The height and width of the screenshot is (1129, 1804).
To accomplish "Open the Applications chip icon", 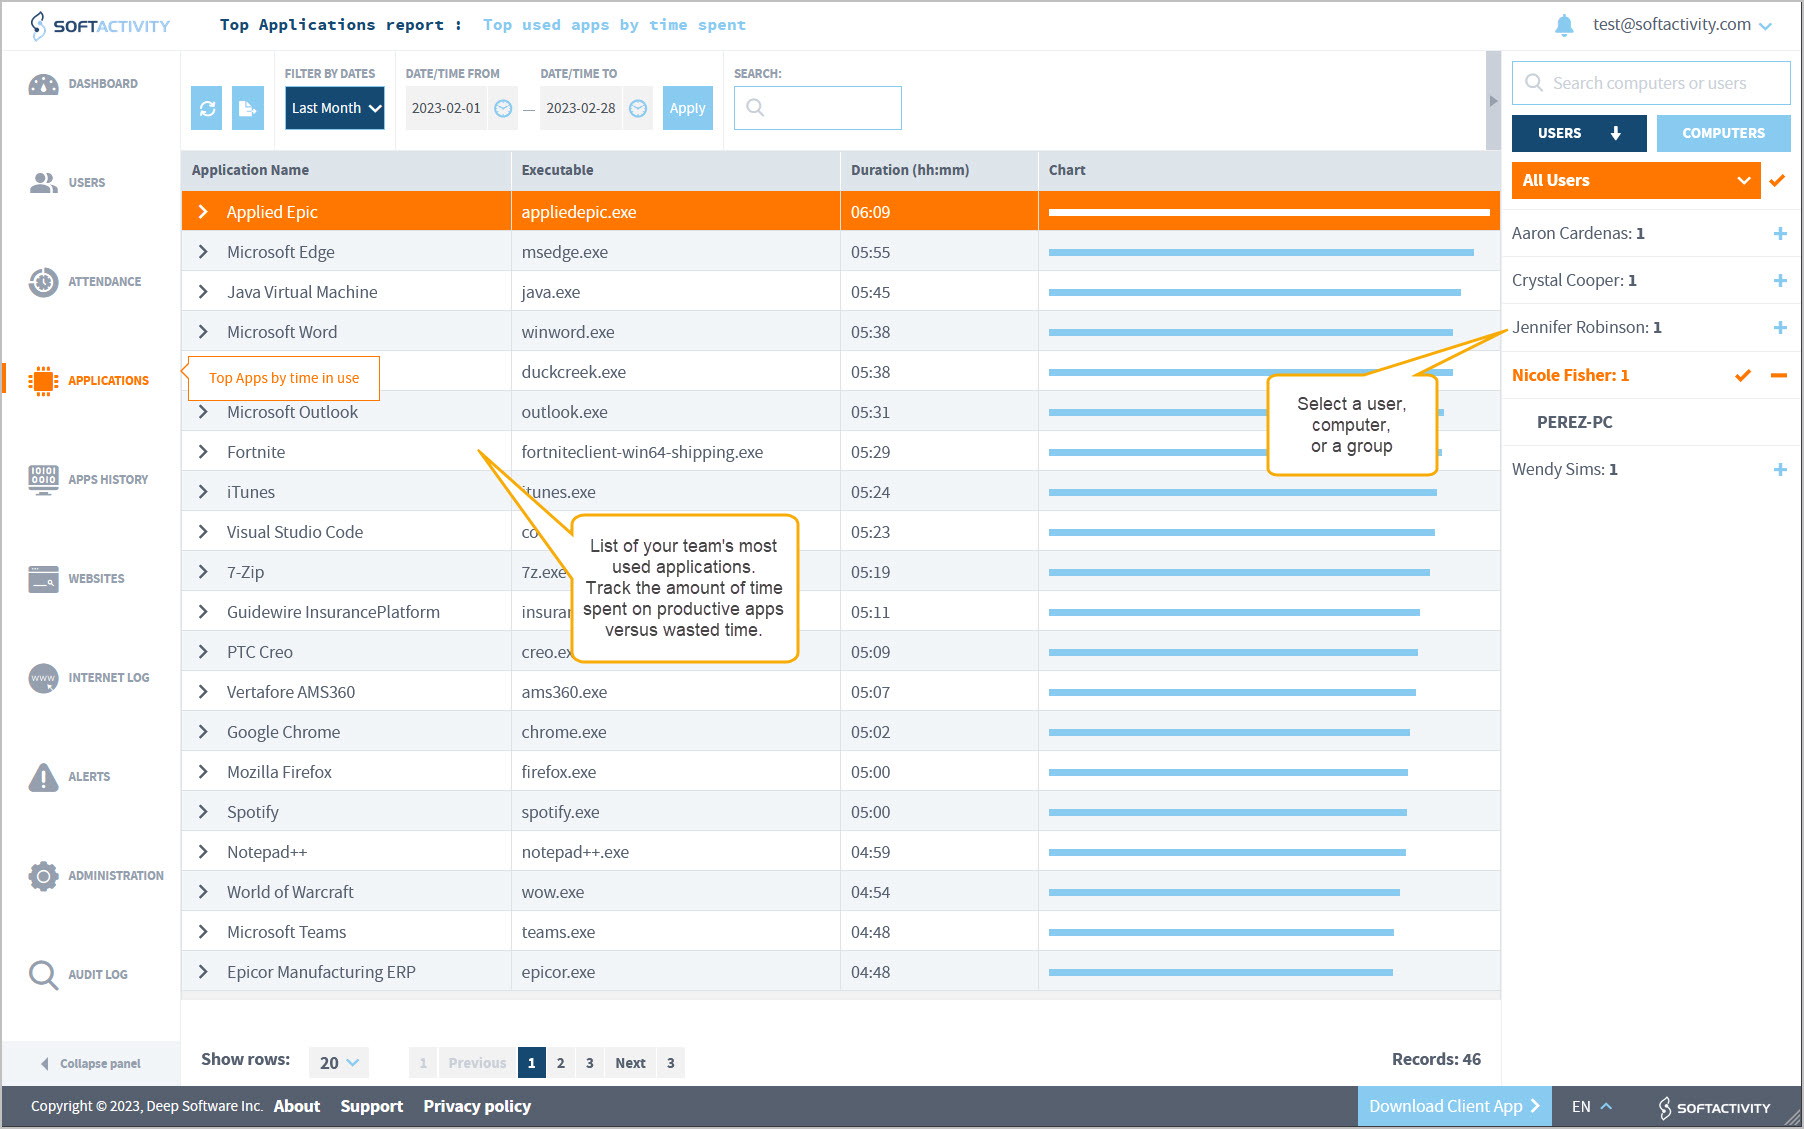I will (x=43, y=381).
